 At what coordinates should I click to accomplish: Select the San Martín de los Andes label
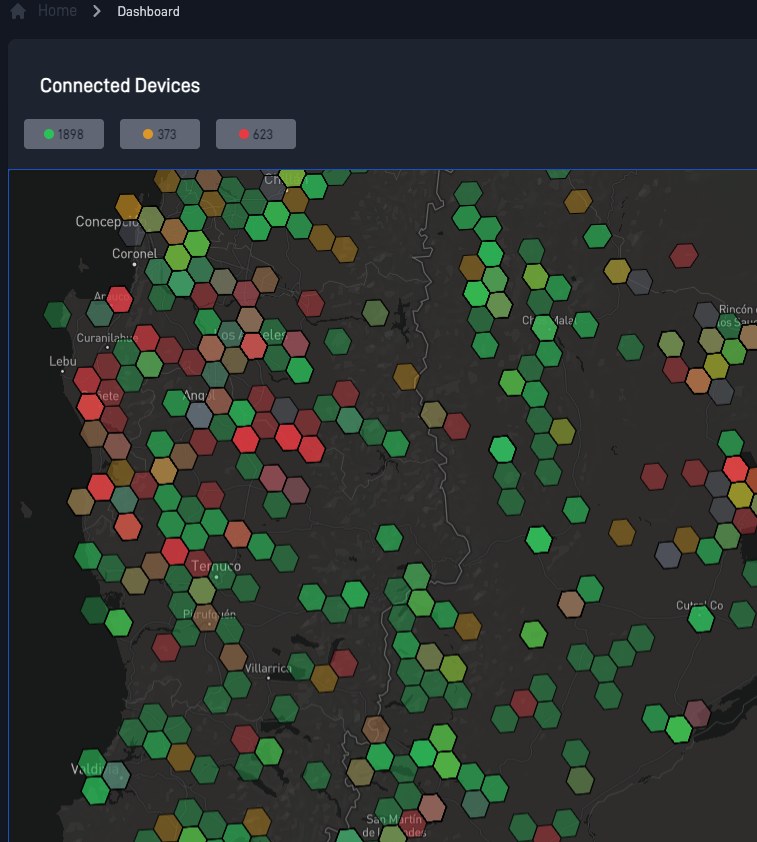[x=395, y=825]
